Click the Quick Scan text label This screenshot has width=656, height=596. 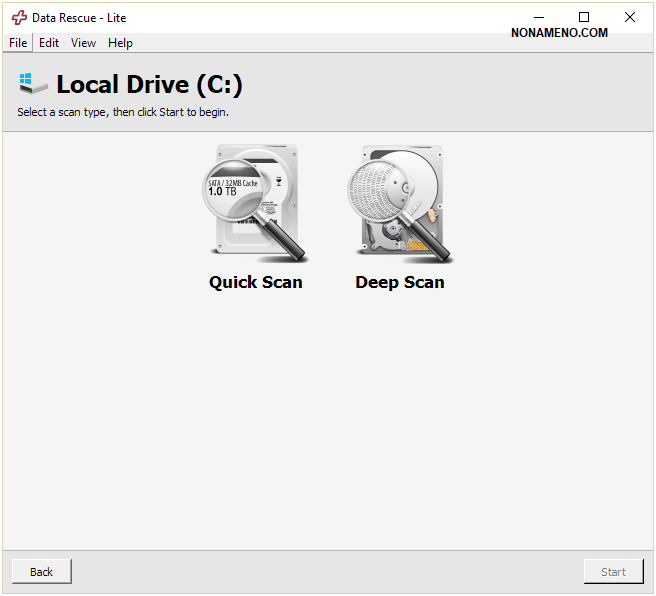[x=255, y=282]
